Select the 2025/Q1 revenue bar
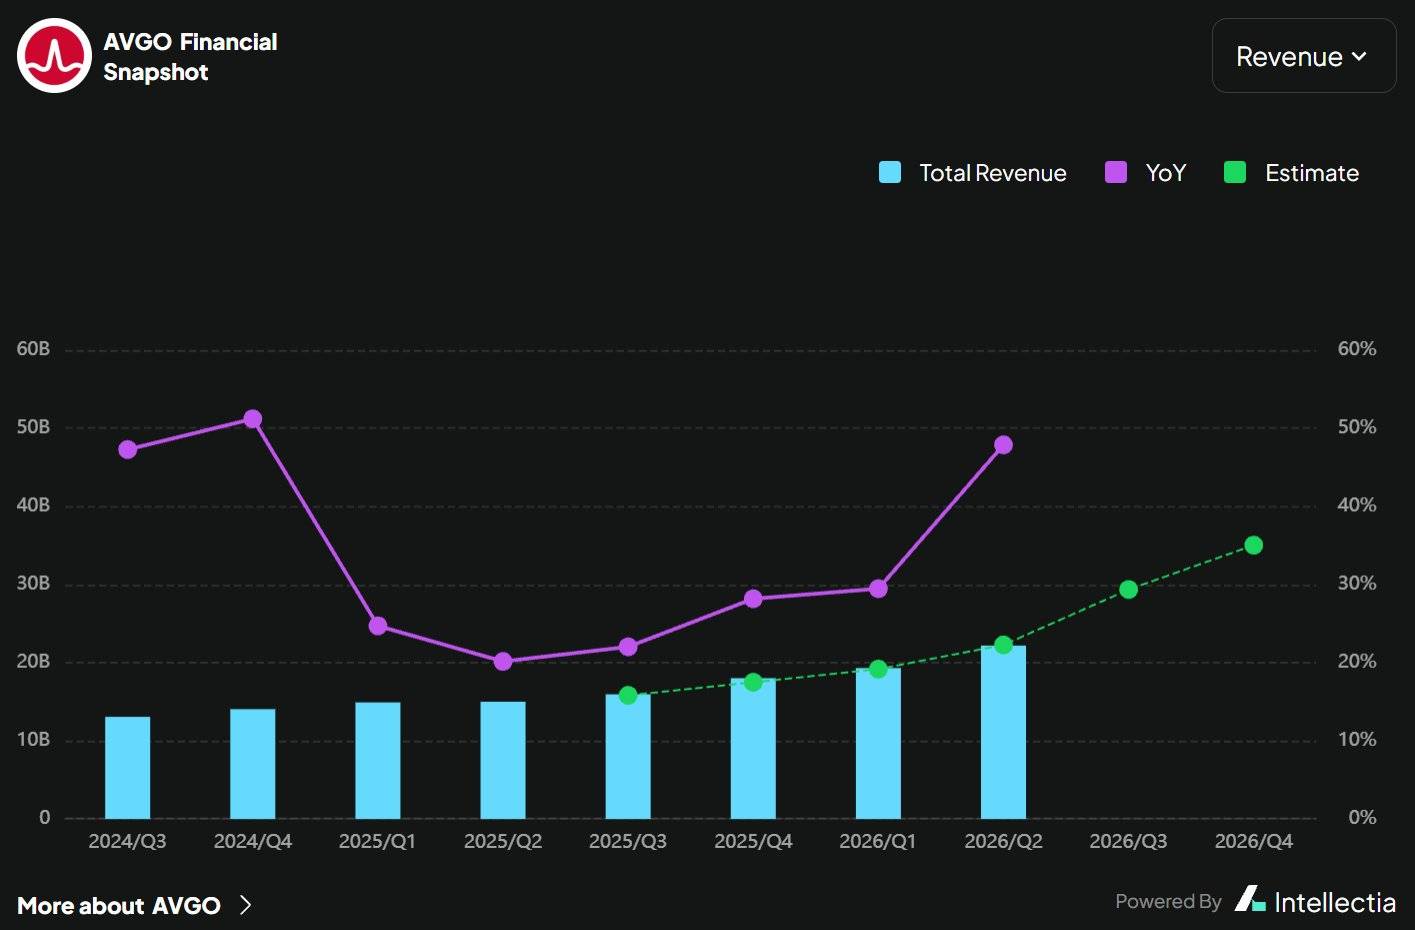1415x930 pixels. pos(378,761)
